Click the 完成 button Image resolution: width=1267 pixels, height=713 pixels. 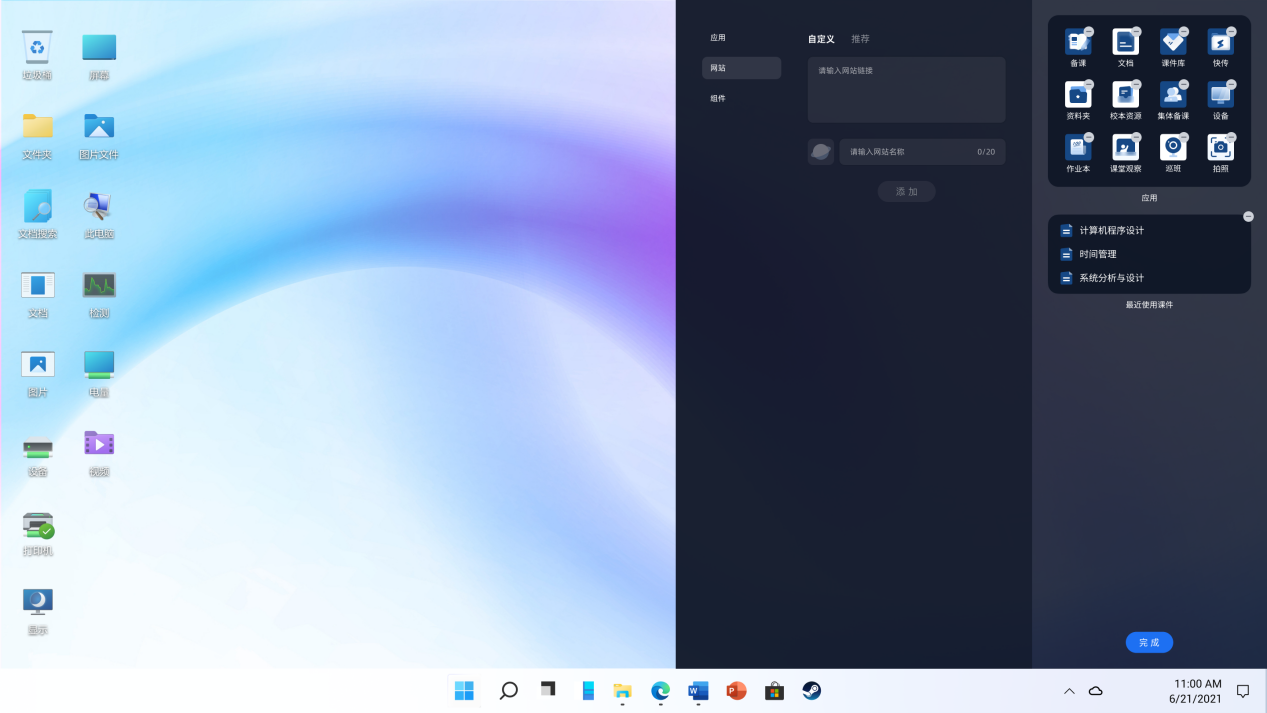[1149, 643]
